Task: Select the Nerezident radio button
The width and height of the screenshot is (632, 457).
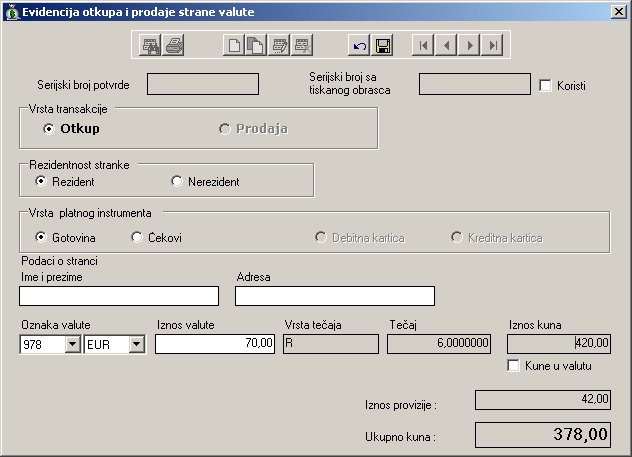Action: pos(177,181)
